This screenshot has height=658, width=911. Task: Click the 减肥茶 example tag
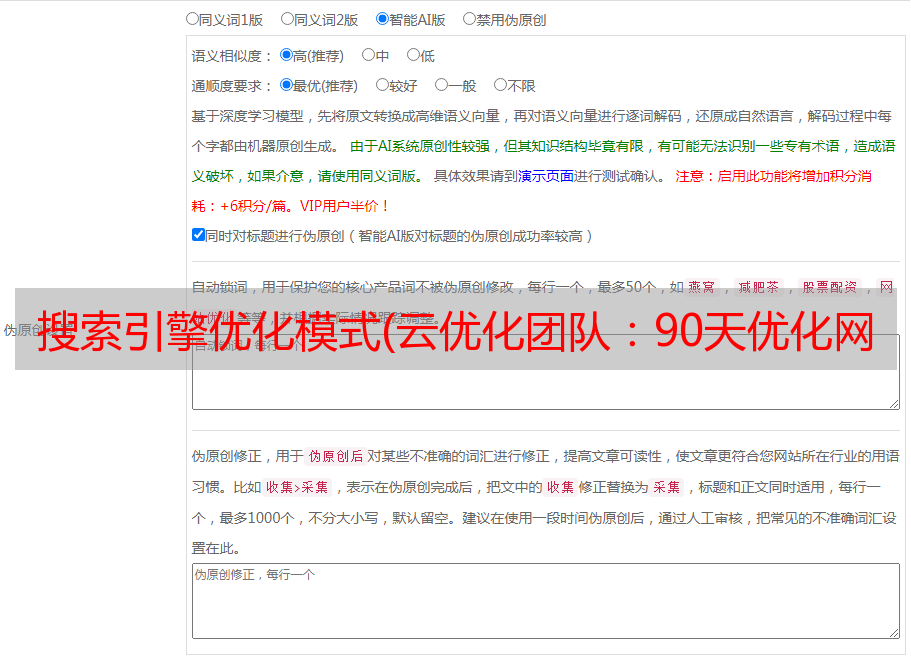758,287
